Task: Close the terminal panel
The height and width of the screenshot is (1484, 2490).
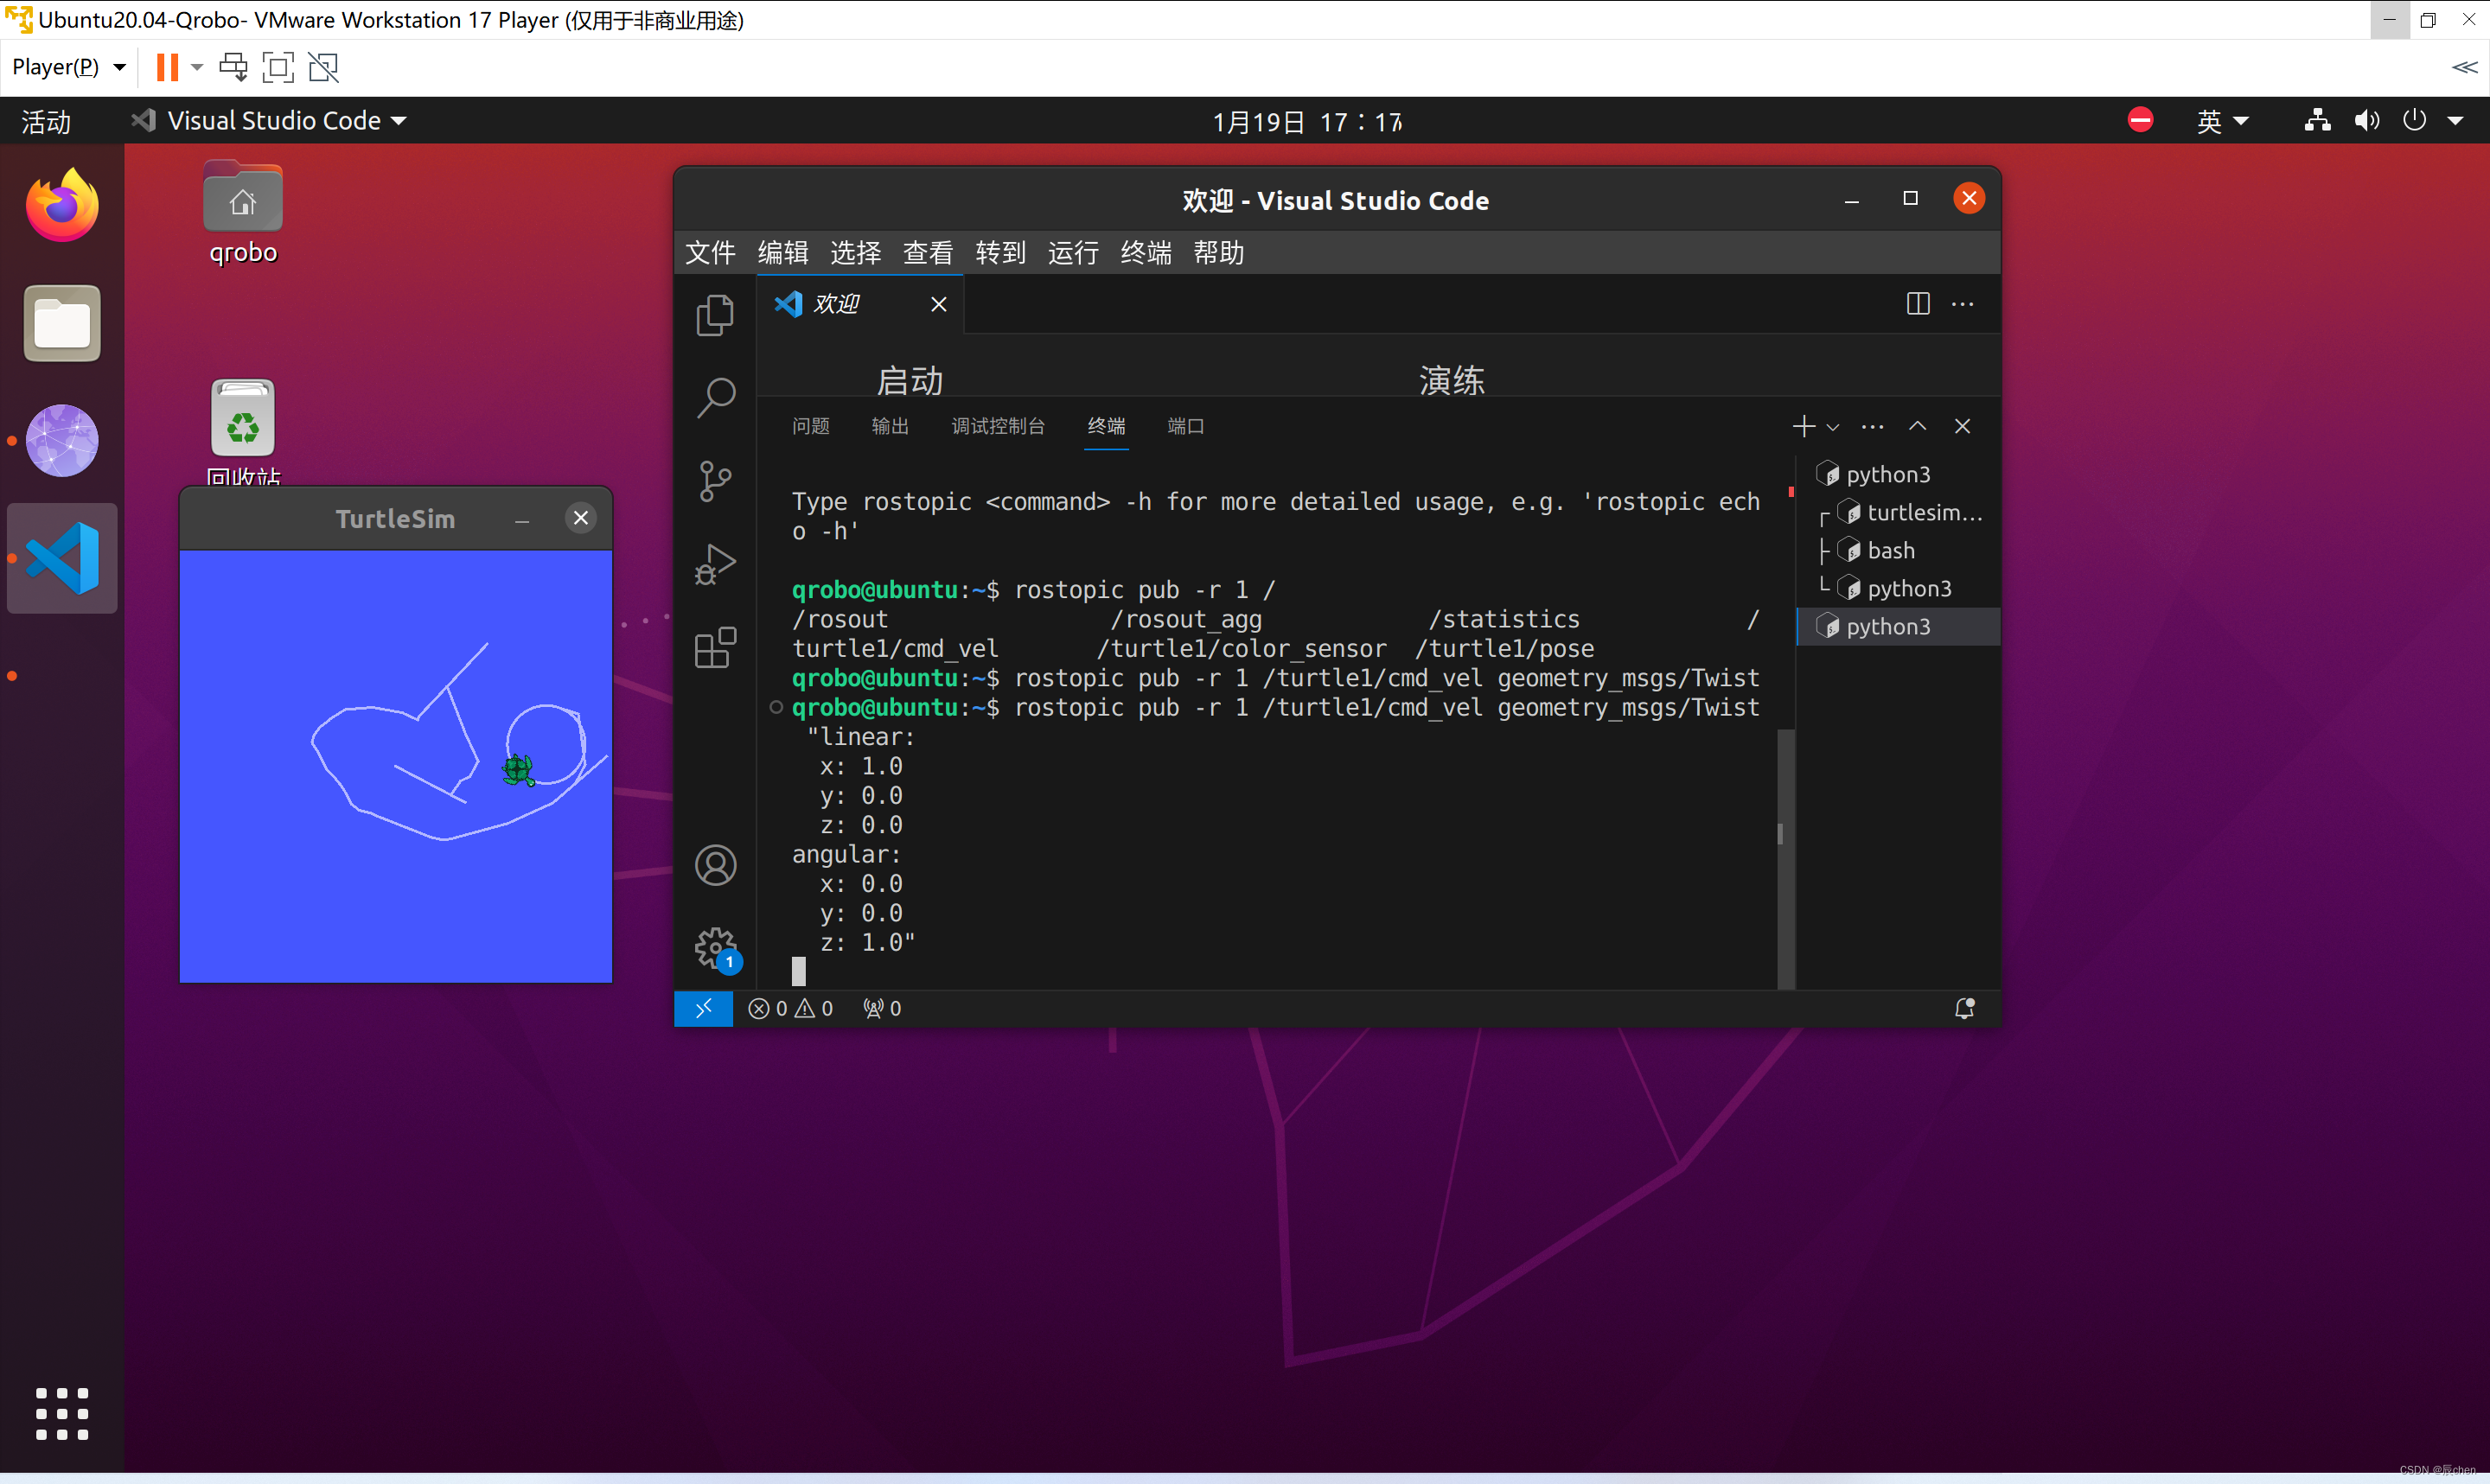Action: 1962,426
